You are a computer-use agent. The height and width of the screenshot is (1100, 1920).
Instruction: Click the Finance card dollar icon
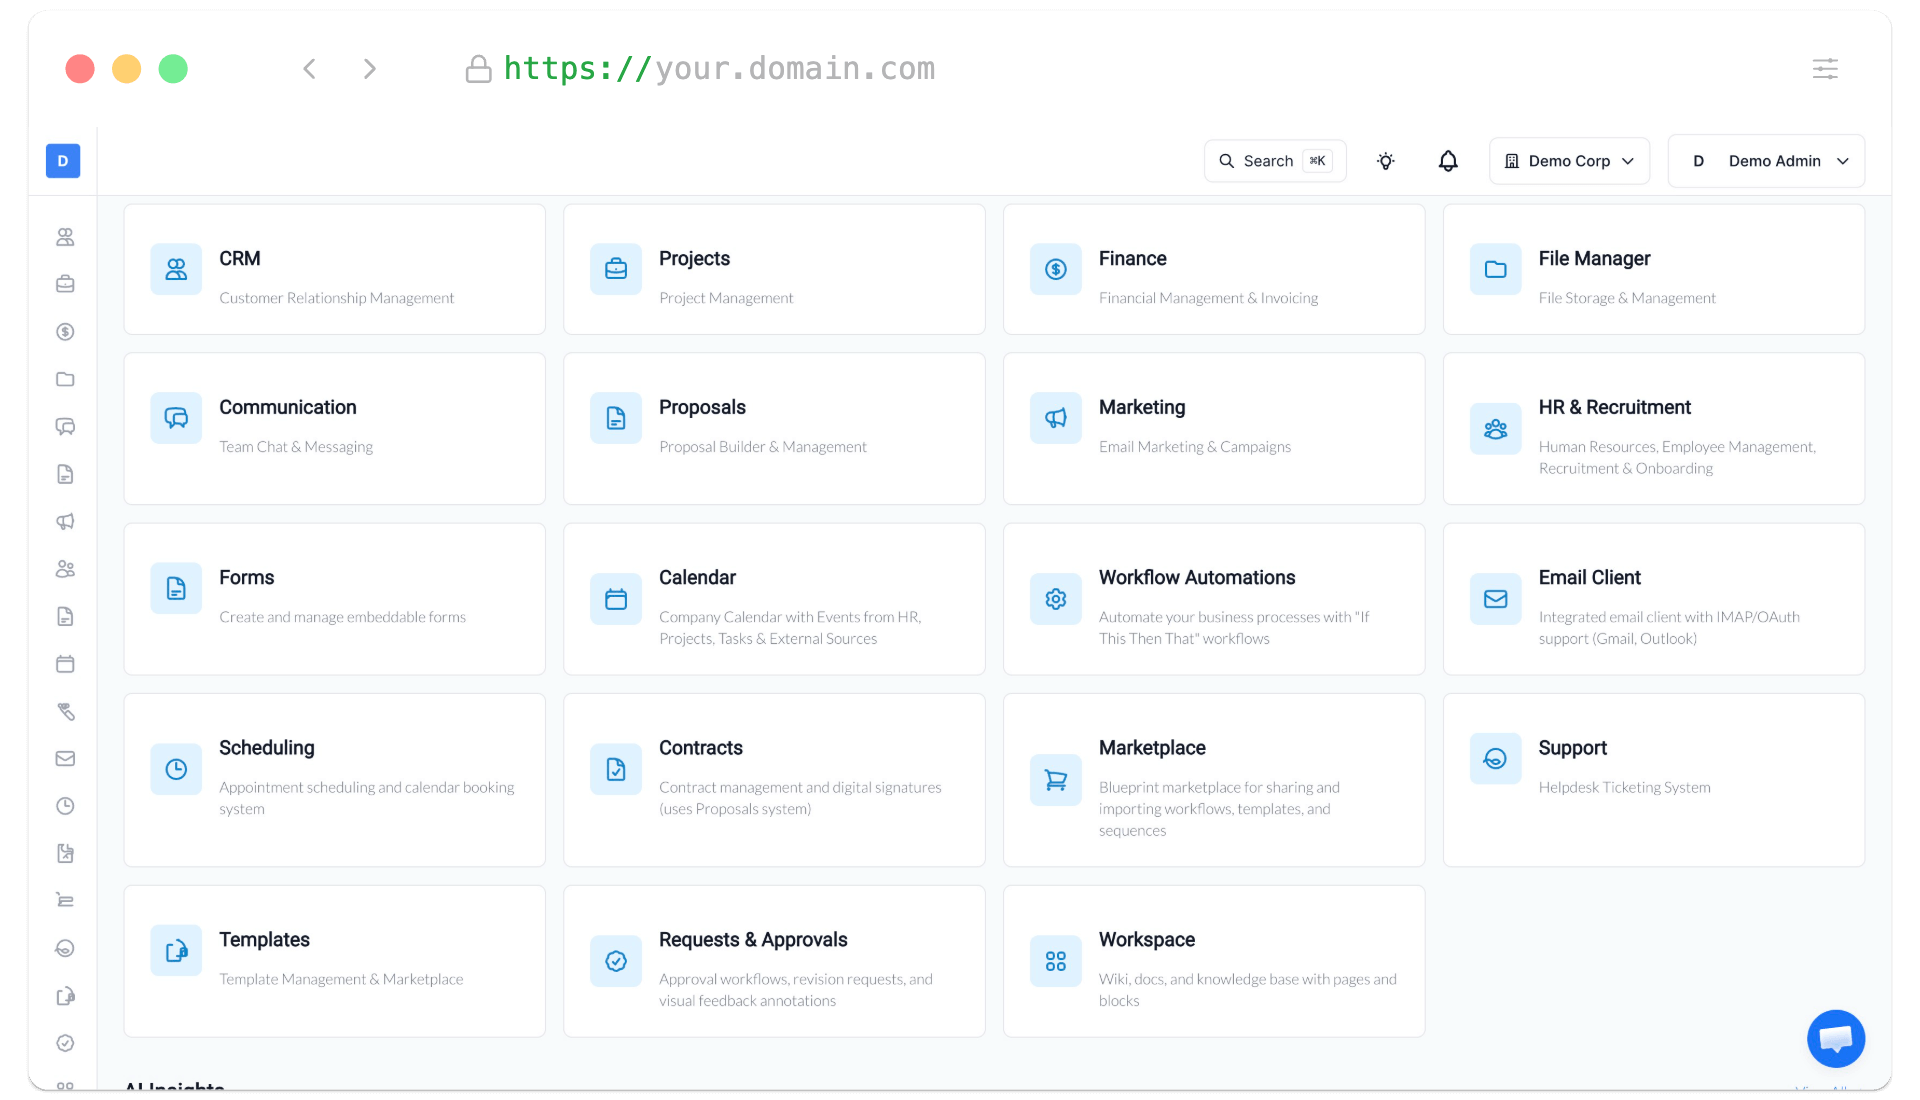1056,269
